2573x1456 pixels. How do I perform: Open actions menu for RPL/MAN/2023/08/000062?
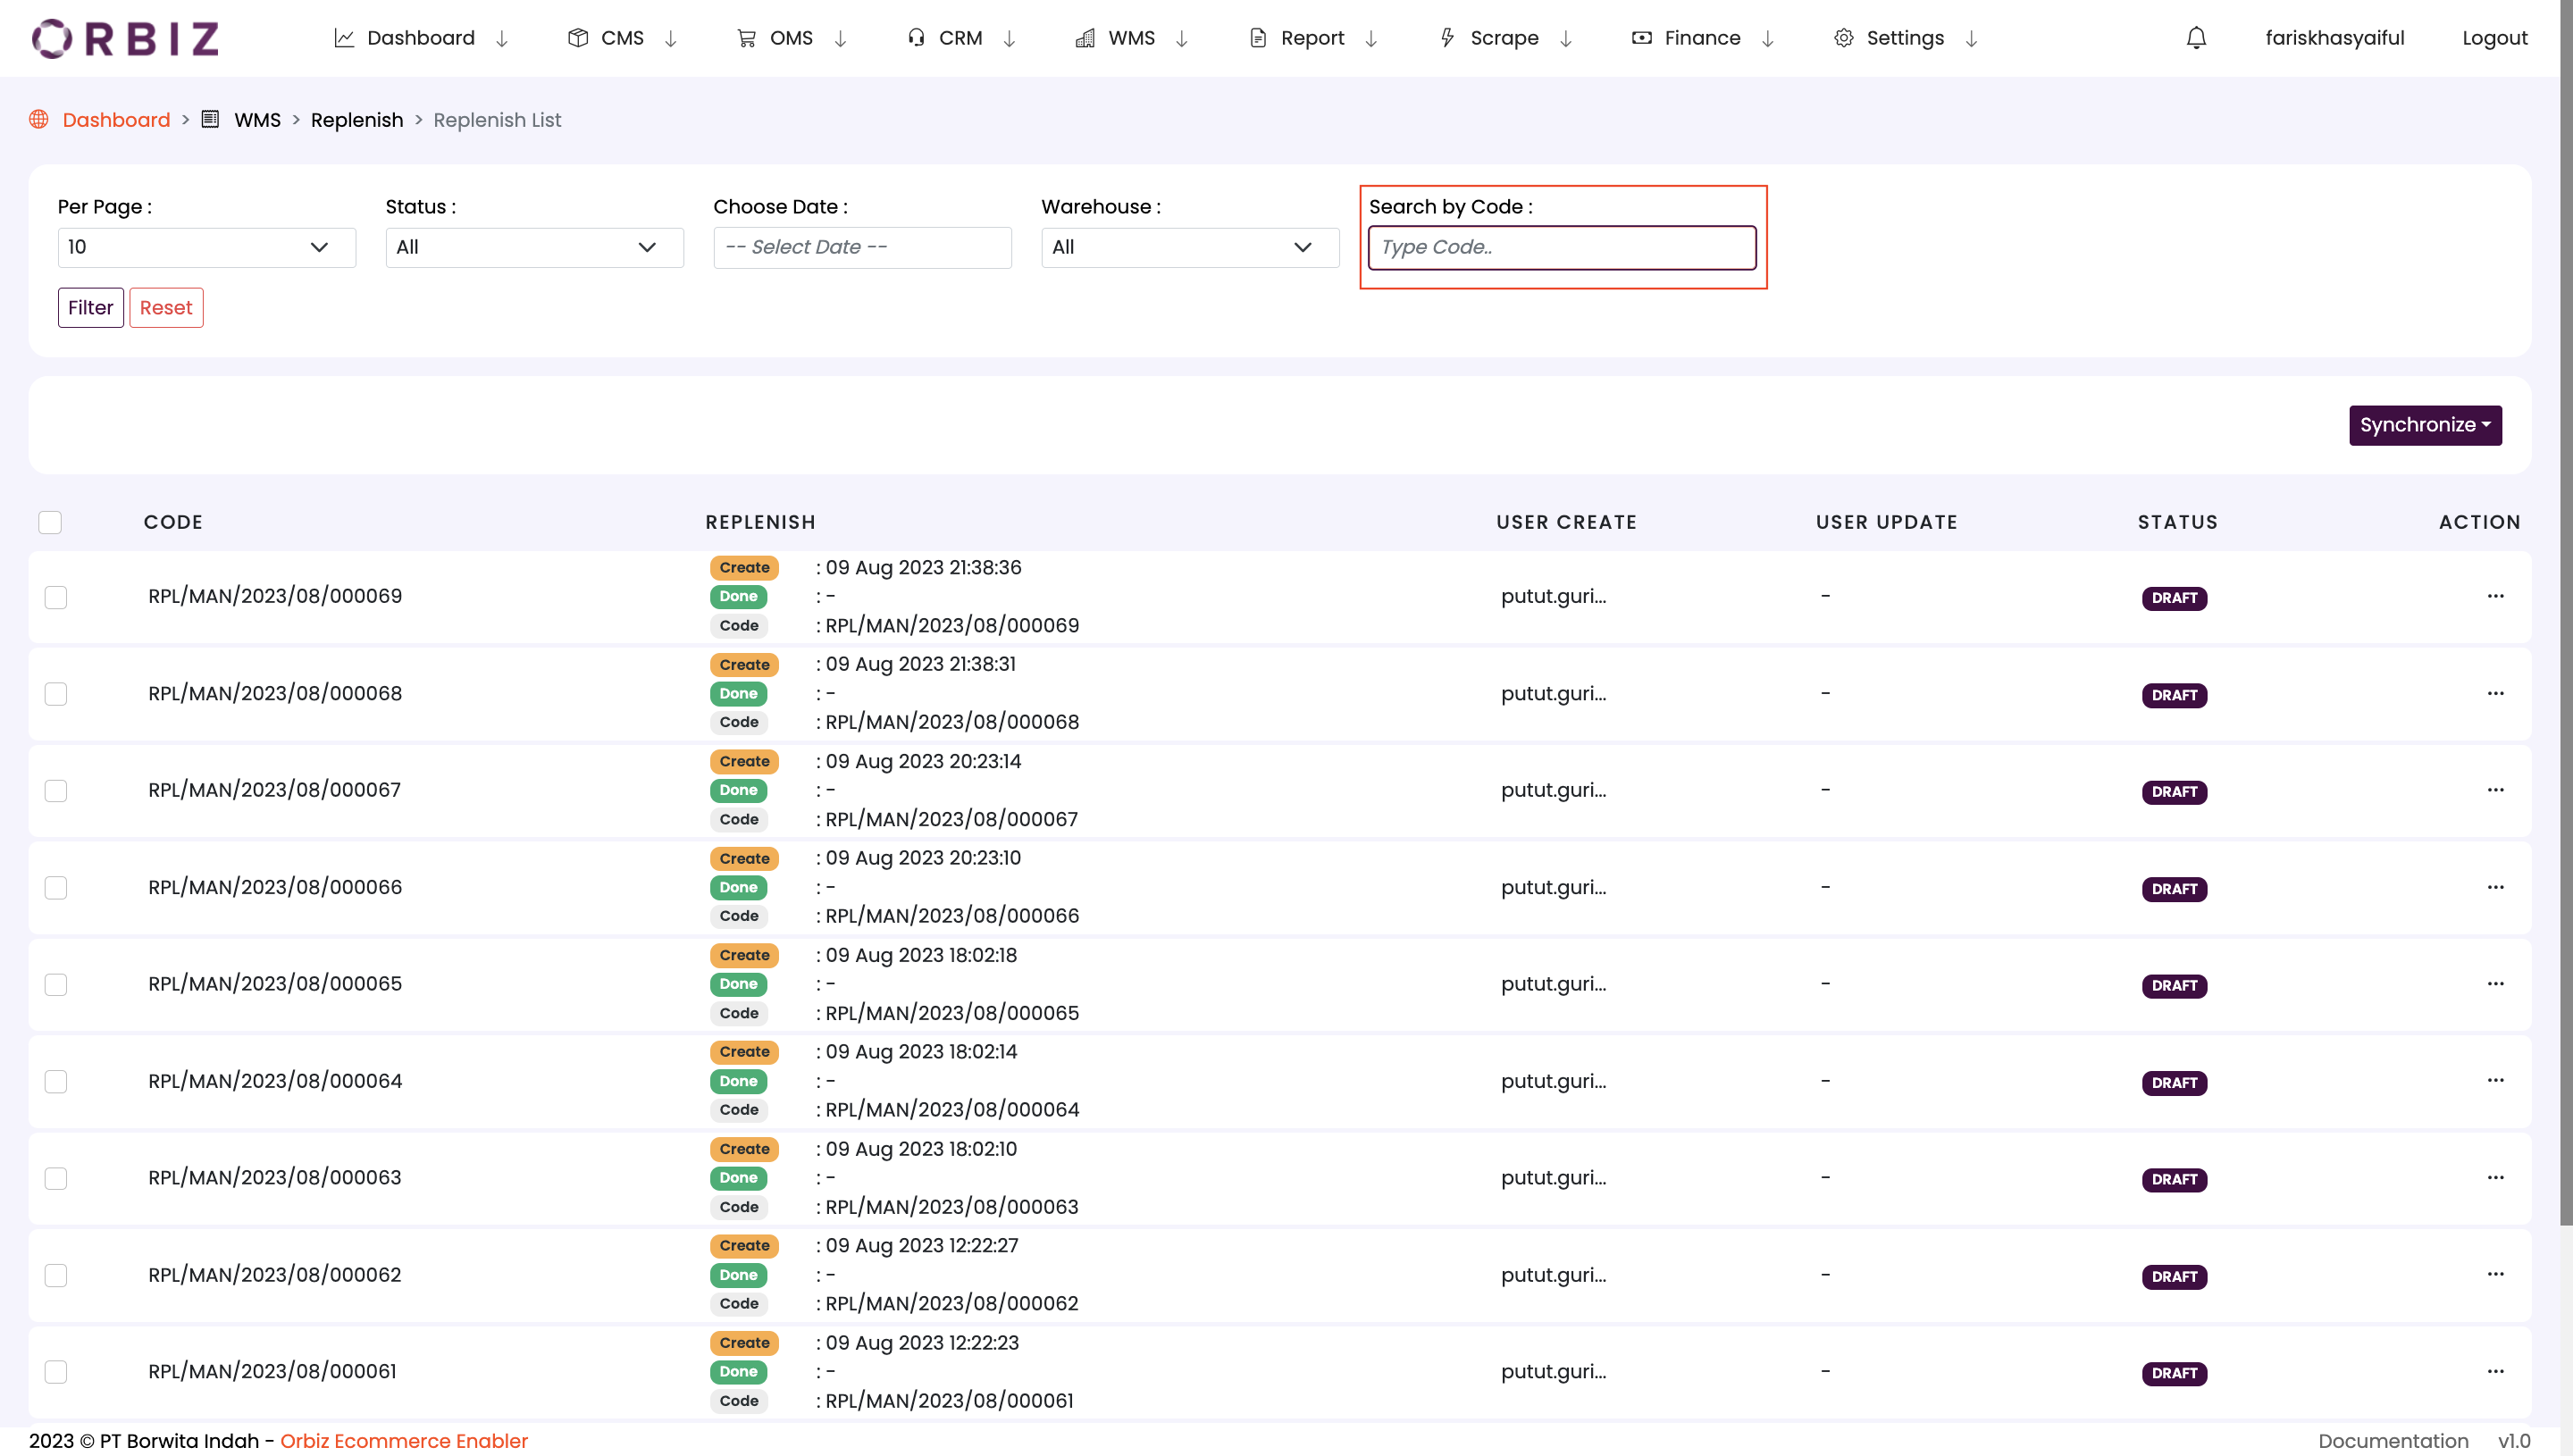[x=2495, y=1274]
